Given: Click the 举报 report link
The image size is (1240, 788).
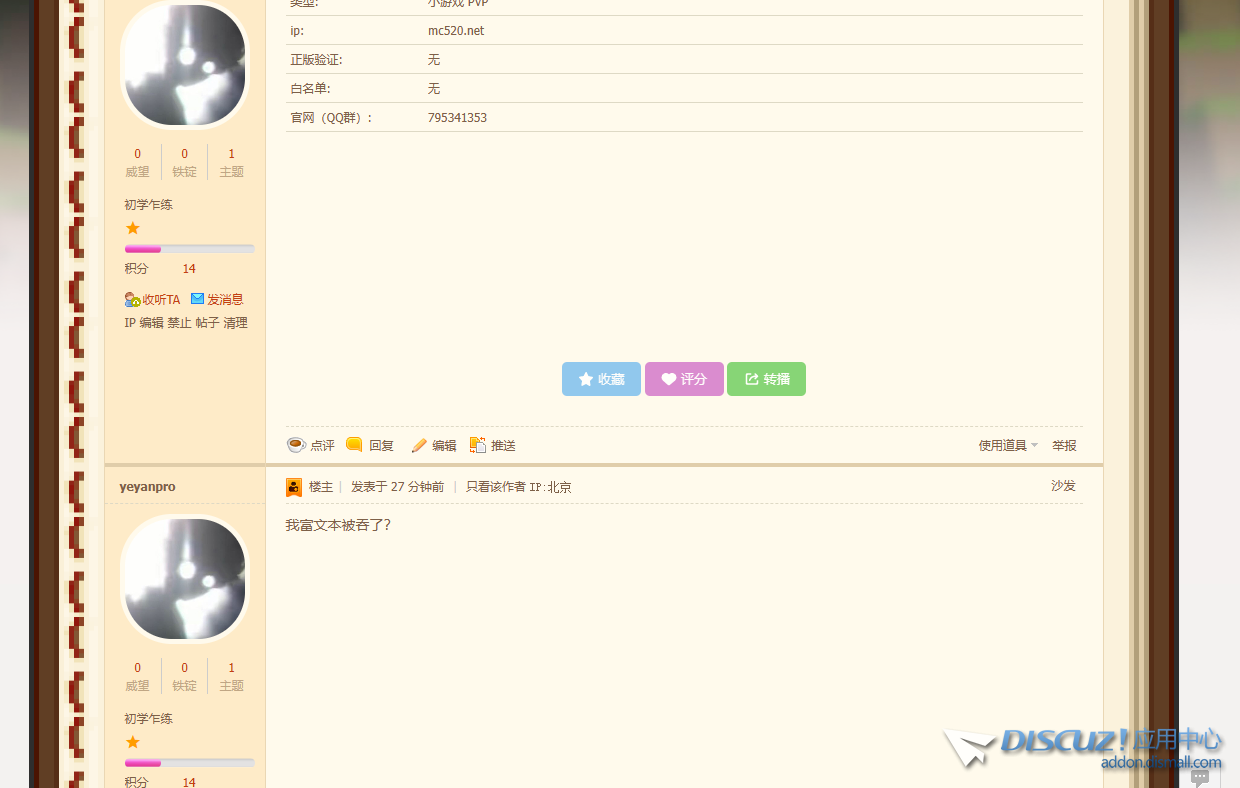Looking at the screenshot, I should tap(1064, 446).
